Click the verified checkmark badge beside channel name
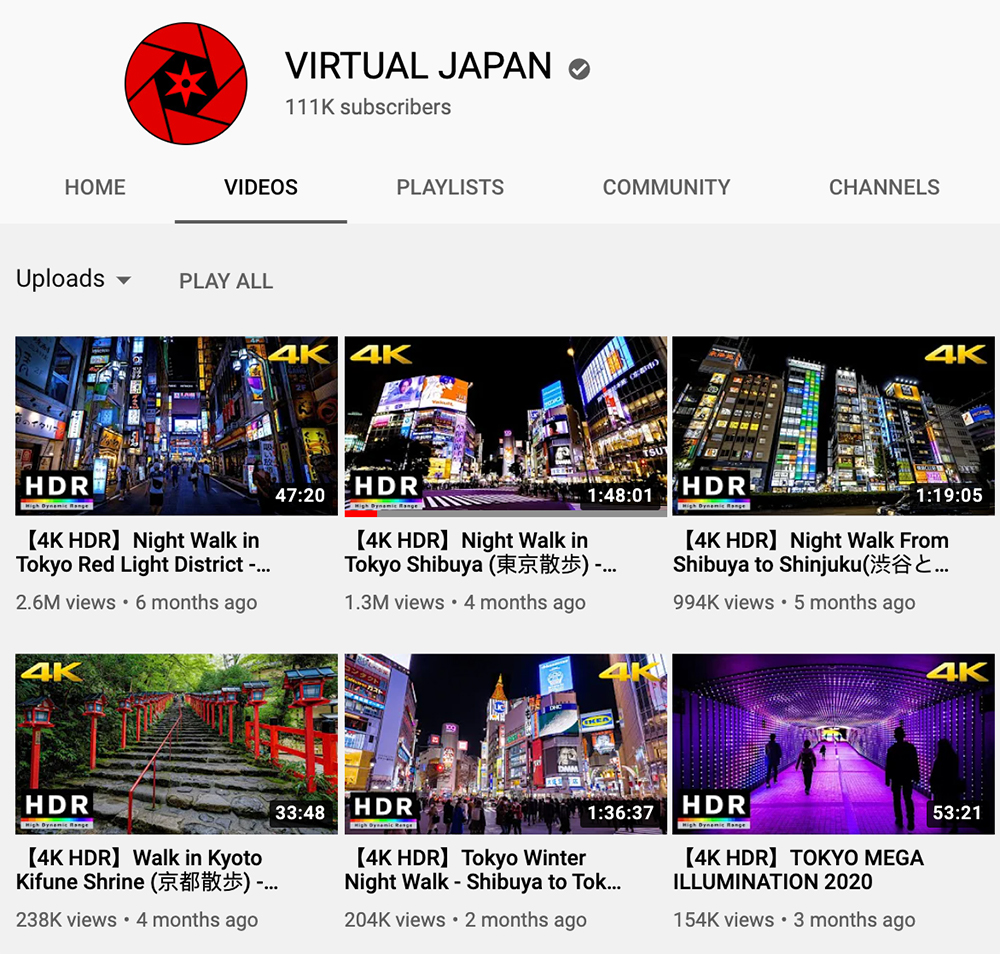This screenshot has height=954, width=1000. point(579,68)
